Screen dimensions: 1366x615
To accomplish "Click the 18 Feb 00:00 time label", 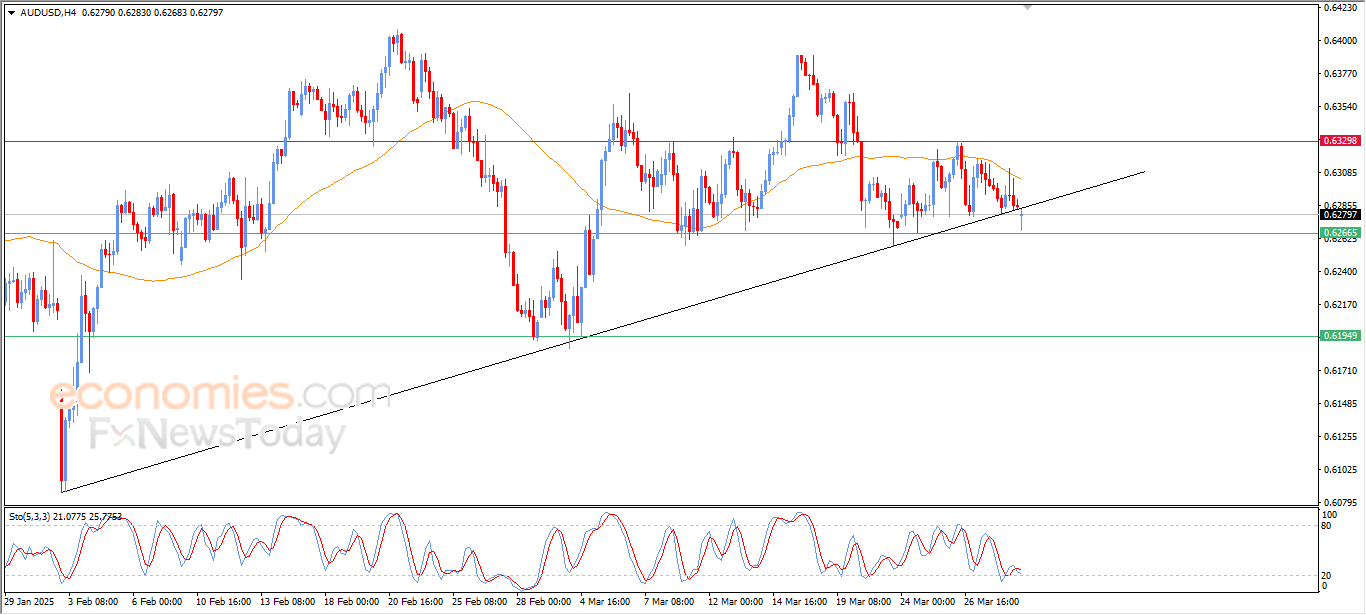I will point(352,602).
